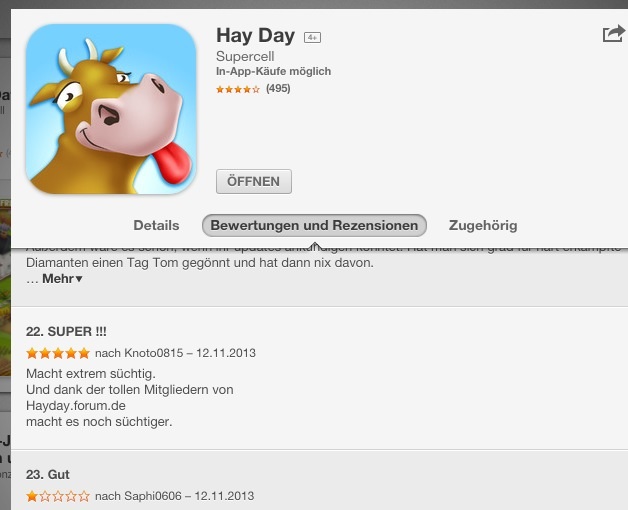Click reviewer name Knoto0815
Image resolution: width=628 pixels, height=510 pixels.
tap(153, 353)
